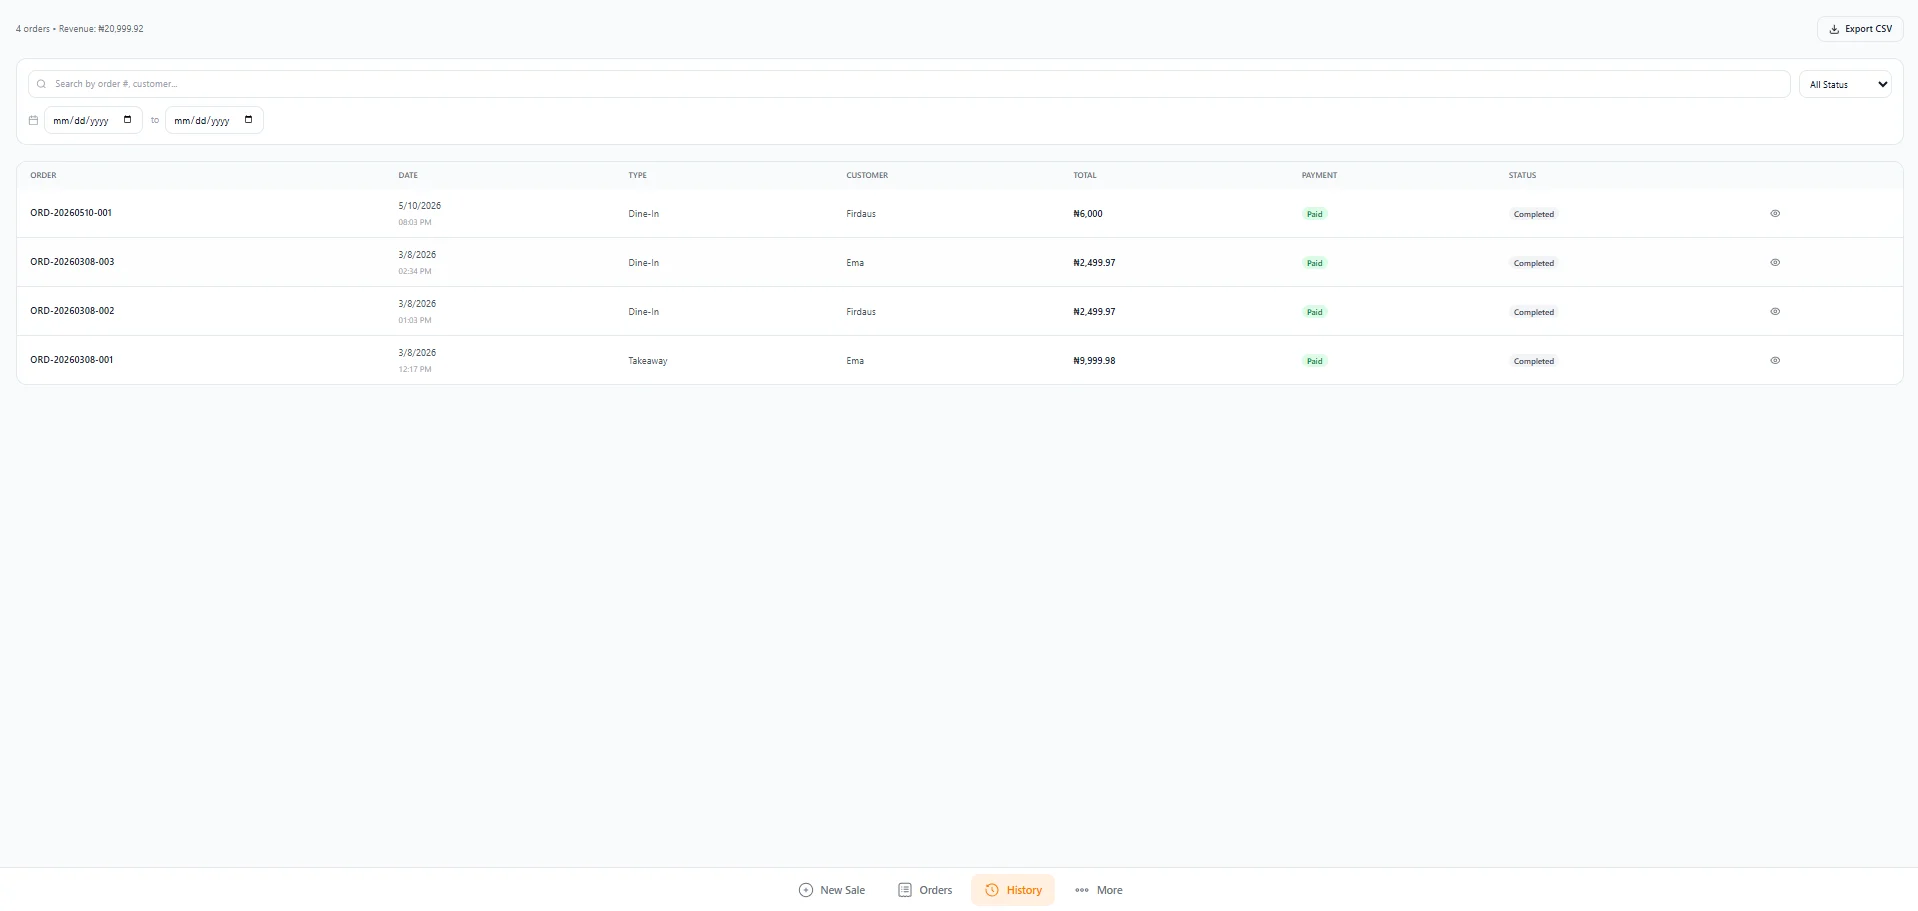Click the search magnifier icon
The image size is (1918, 911).
41,84
